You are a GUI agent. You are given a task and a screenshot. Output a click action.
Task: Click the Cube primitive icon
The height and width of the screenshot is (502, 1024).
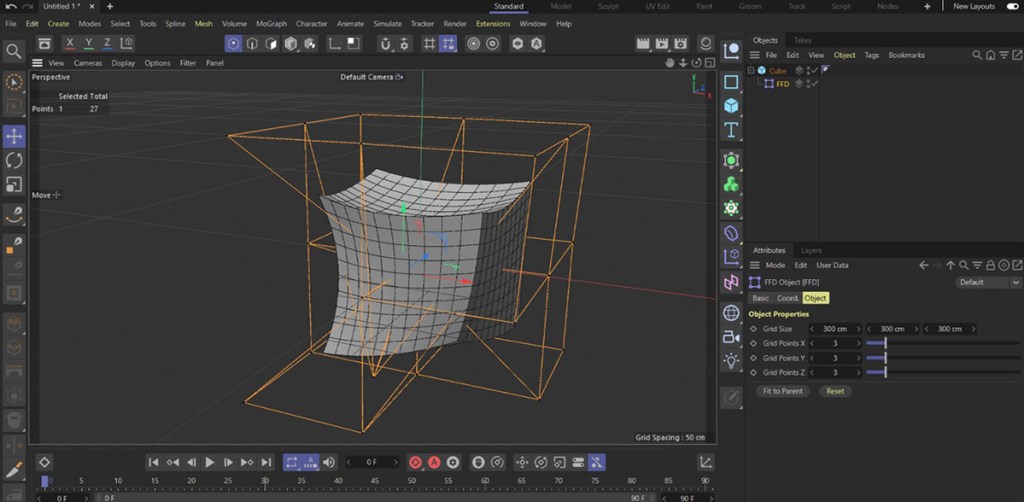731,105
